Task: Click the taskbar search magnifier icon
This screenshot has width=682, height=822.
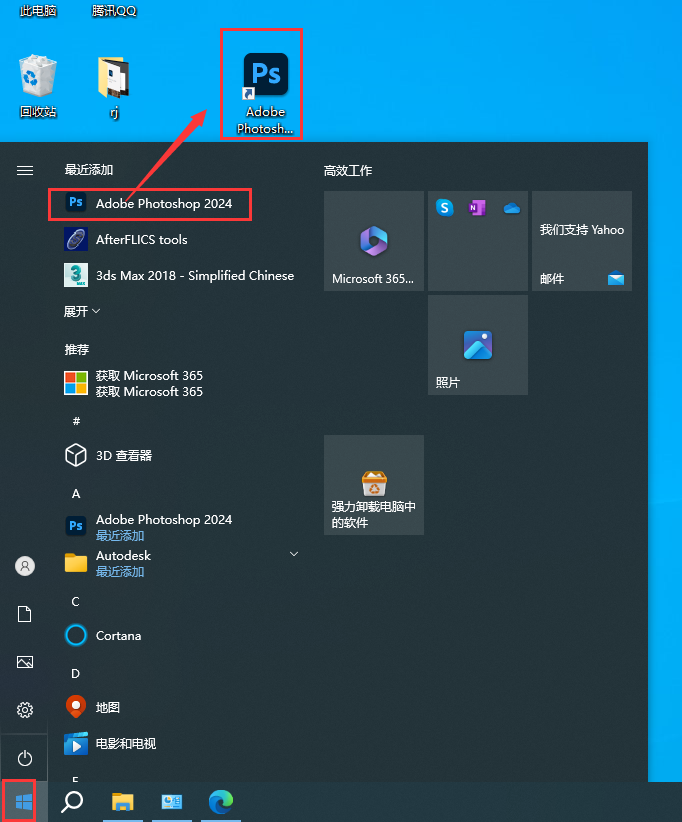Action: point(73,801)
